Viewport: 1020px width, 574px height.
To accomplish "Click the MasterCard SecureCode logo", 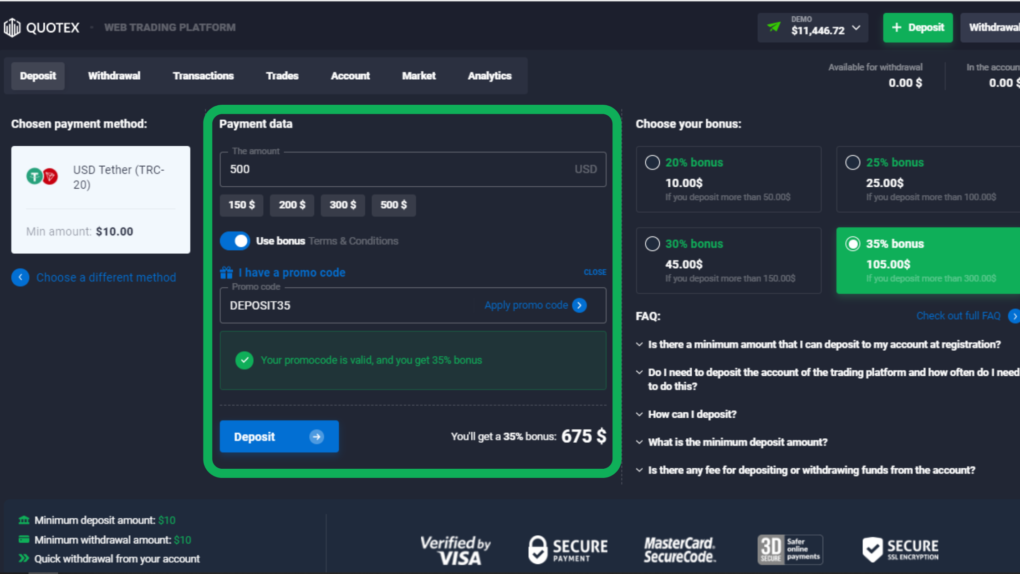I will [x=680, y=550].
